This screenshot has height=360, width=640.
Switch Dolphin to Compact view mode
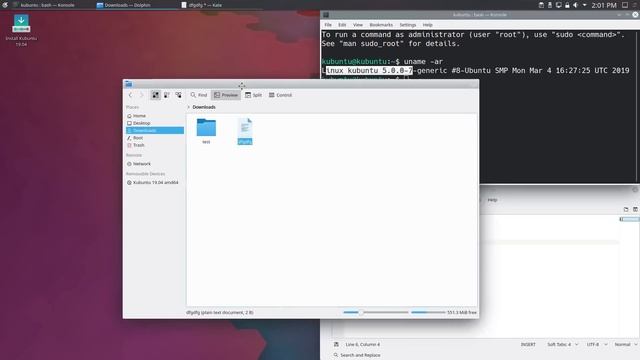coord(167,95)
